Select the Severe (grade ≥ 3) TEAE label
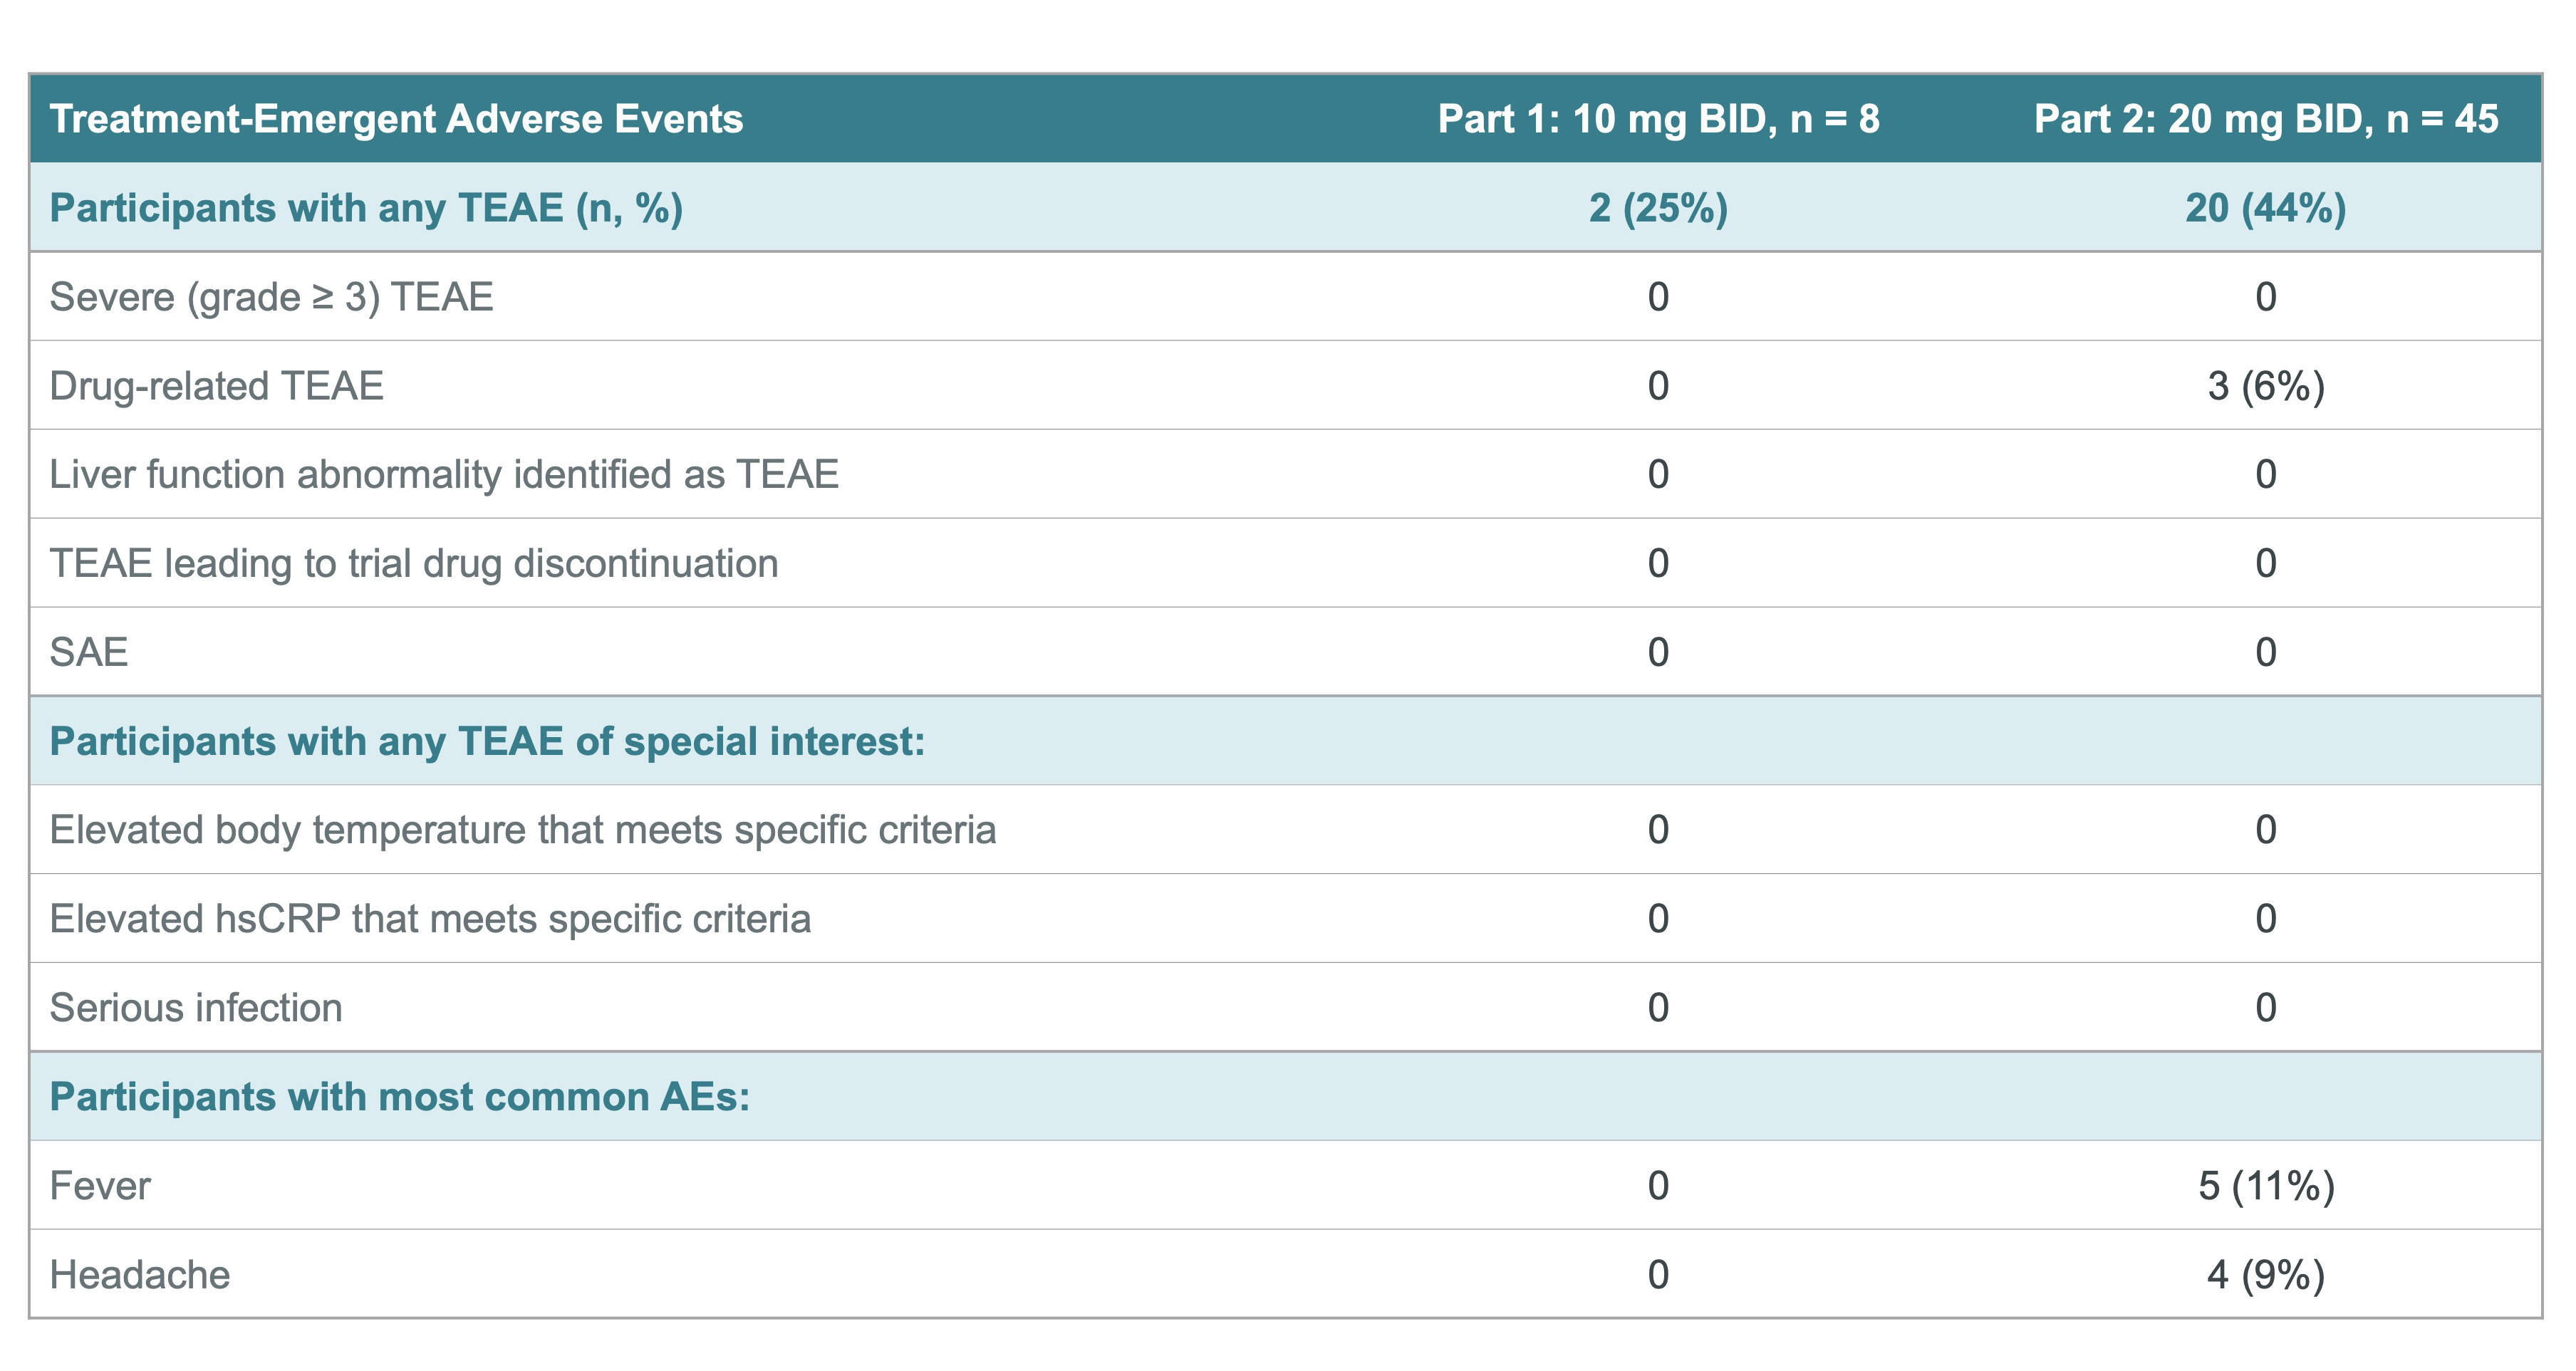 click(x=271, y=297)
